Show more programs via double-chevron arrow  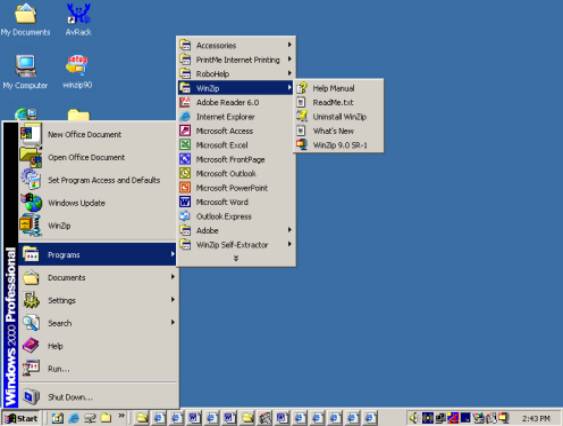(236, 258)
